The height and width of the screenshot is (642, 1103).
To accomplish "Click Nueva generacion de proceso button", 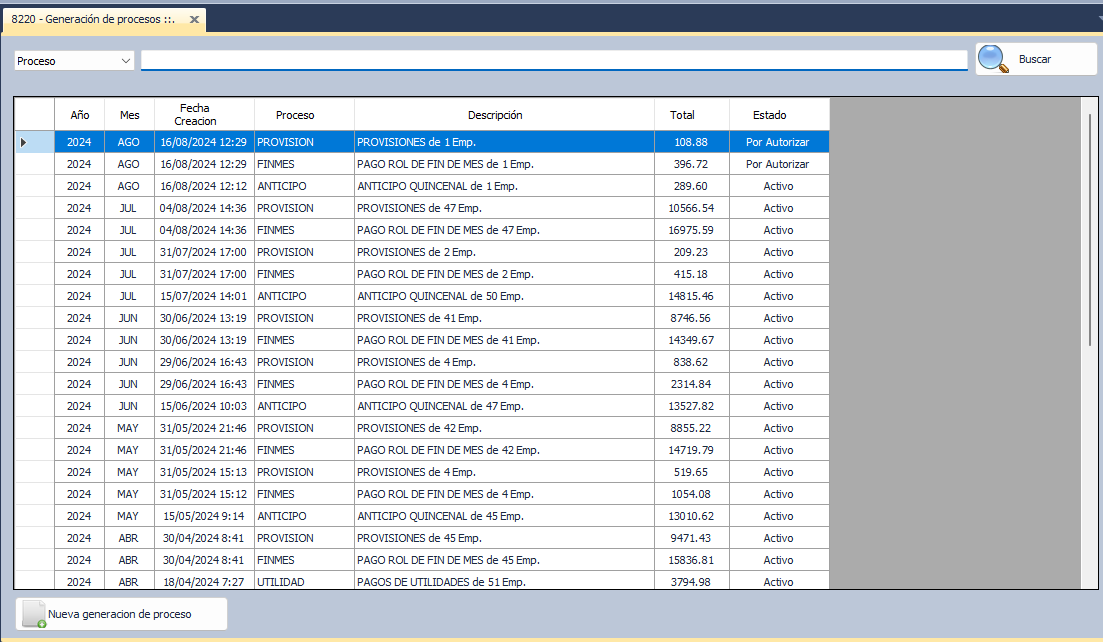I will pos(122,614).
